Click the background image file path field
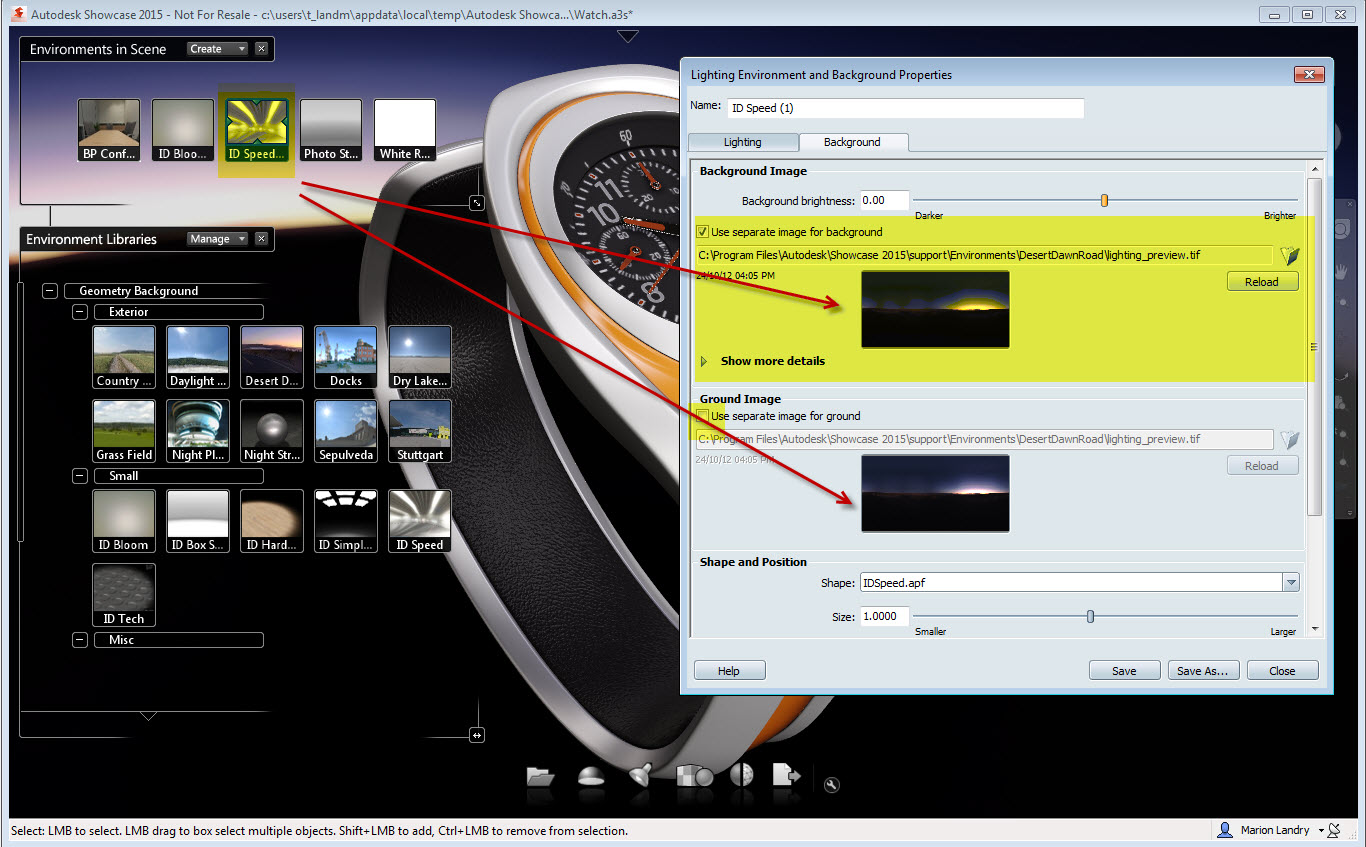 [984, 255]
